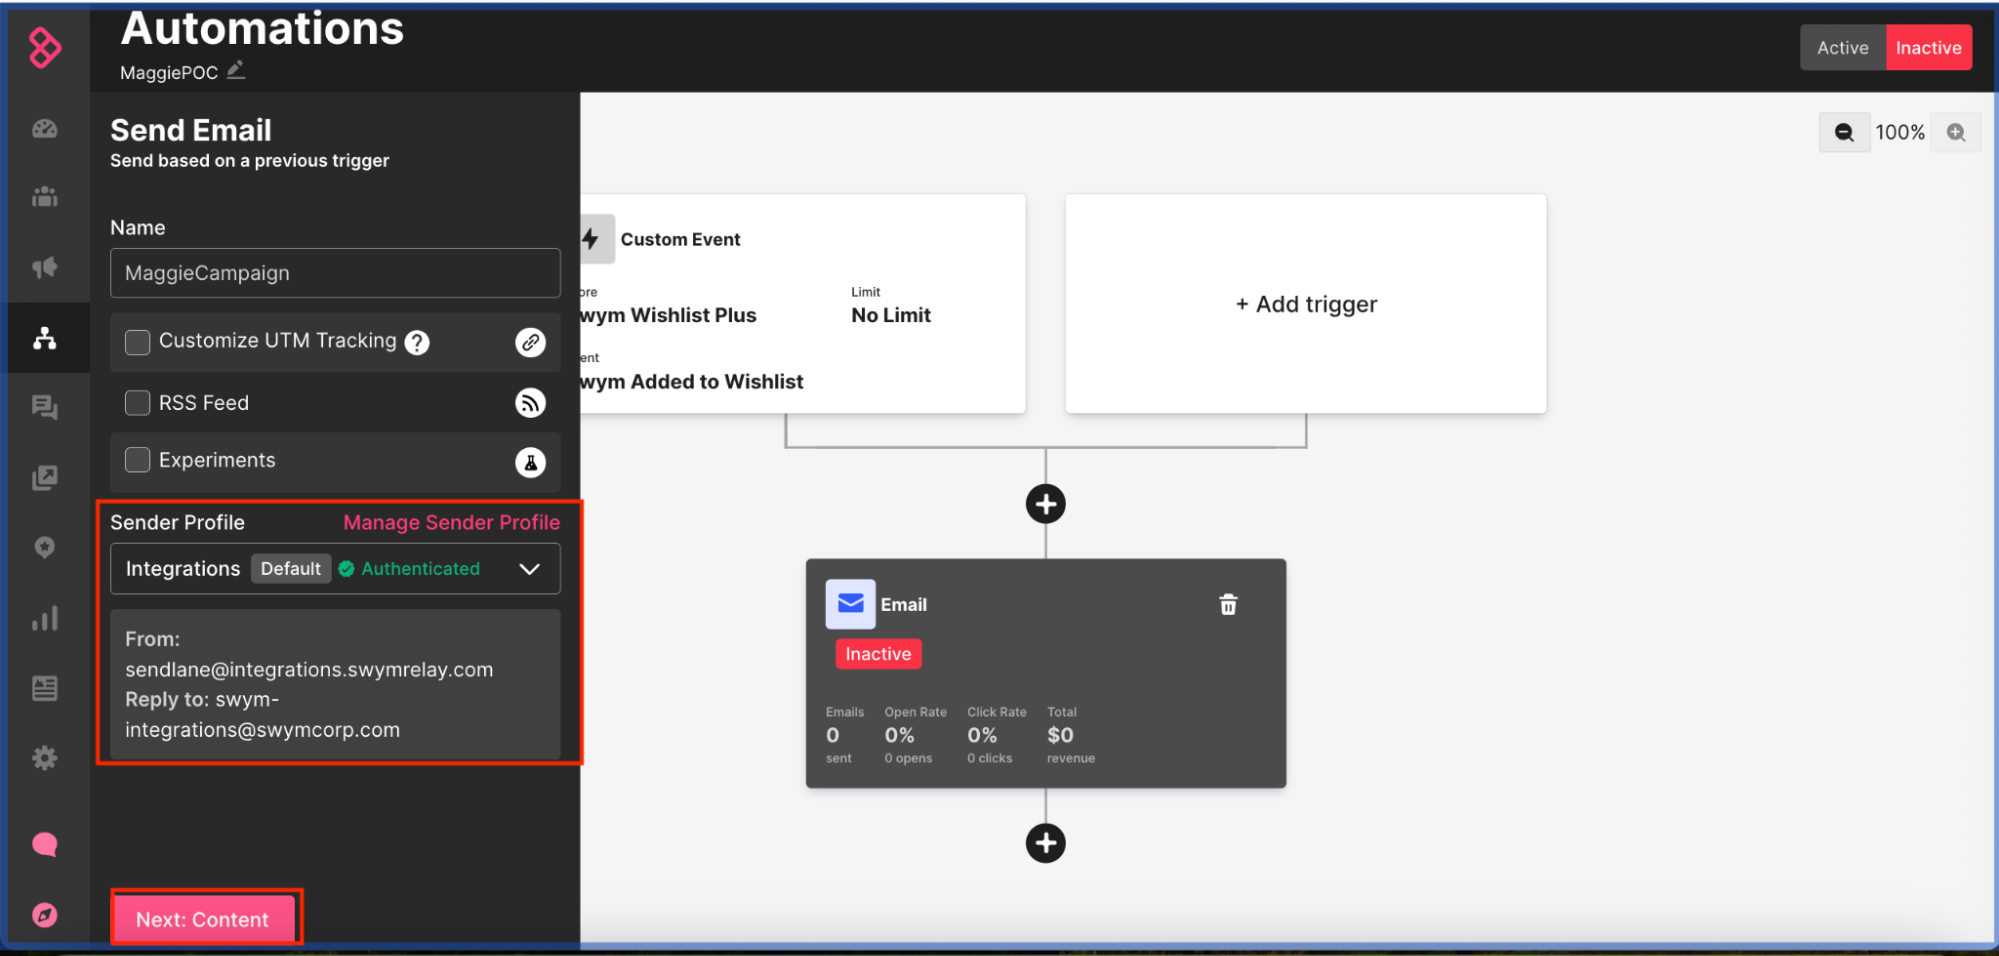Screen dimensions: 1999x956
Task: Enable the RSS Feed checkbox
Action: (x=137, y=403)
